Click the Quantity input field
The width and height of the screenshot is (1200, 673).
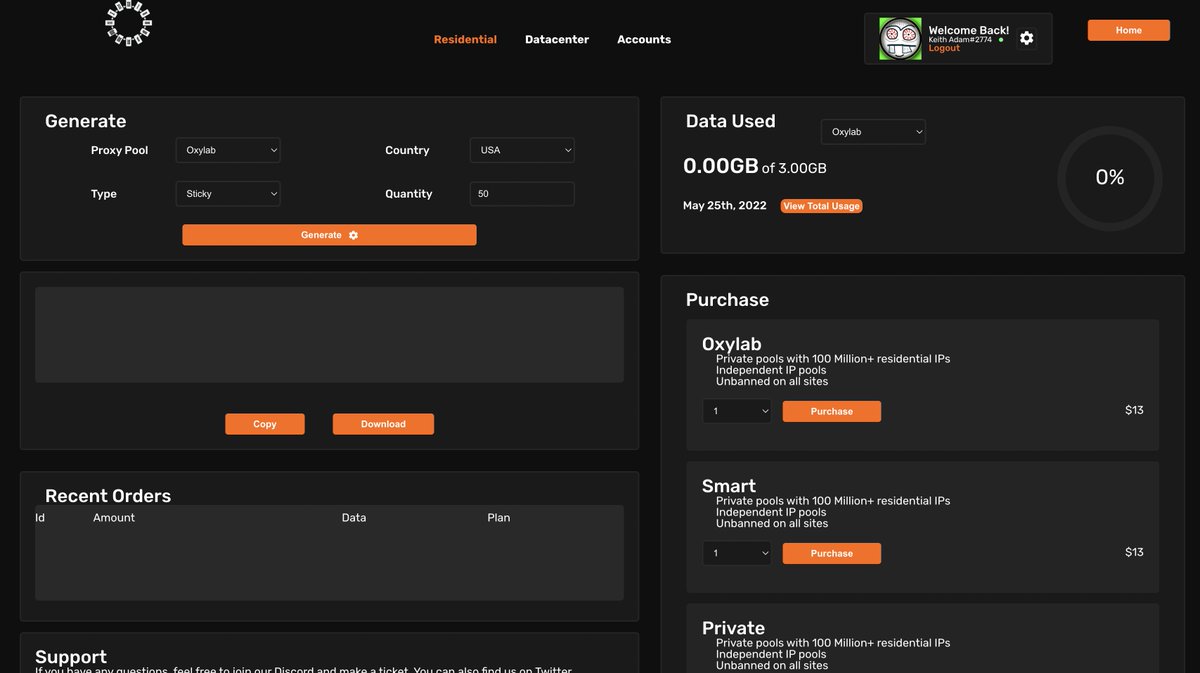[522, 194]
